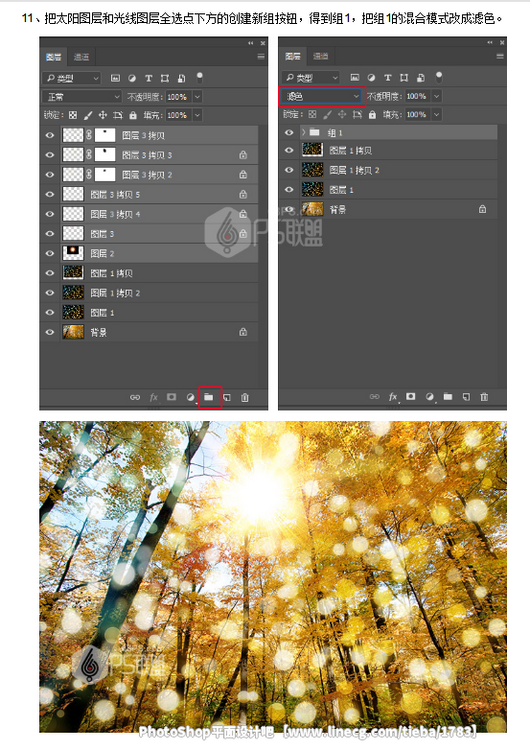Click type layer filter T icon in right panel
530x750 pixels.
(x=387, y=77)
